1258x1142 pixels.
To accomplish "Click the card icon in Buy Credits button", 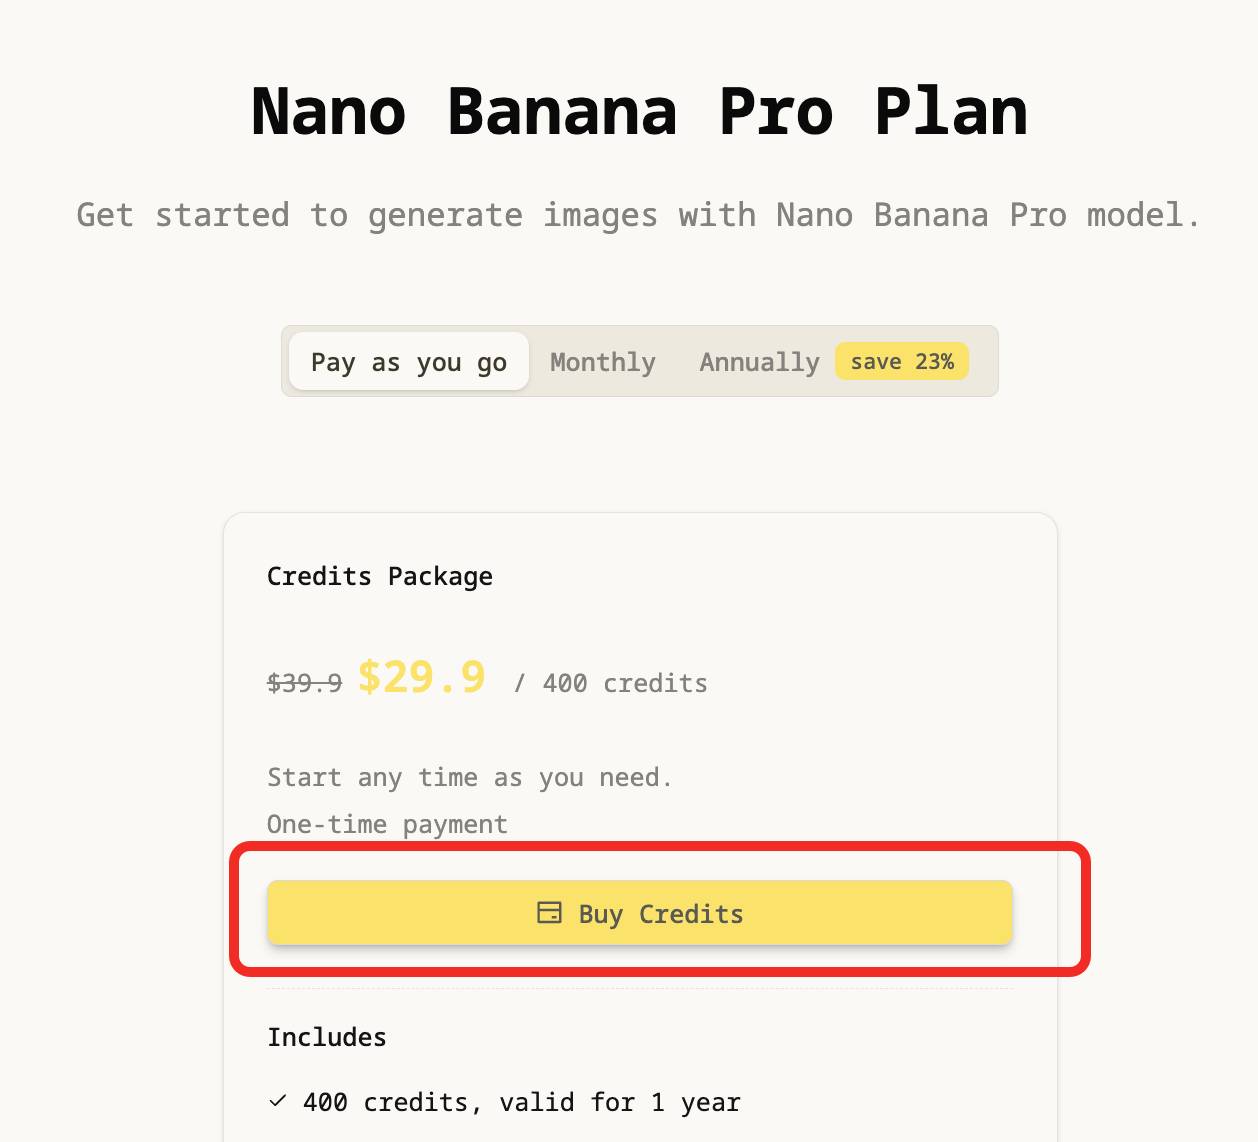I will pos(549,912).
